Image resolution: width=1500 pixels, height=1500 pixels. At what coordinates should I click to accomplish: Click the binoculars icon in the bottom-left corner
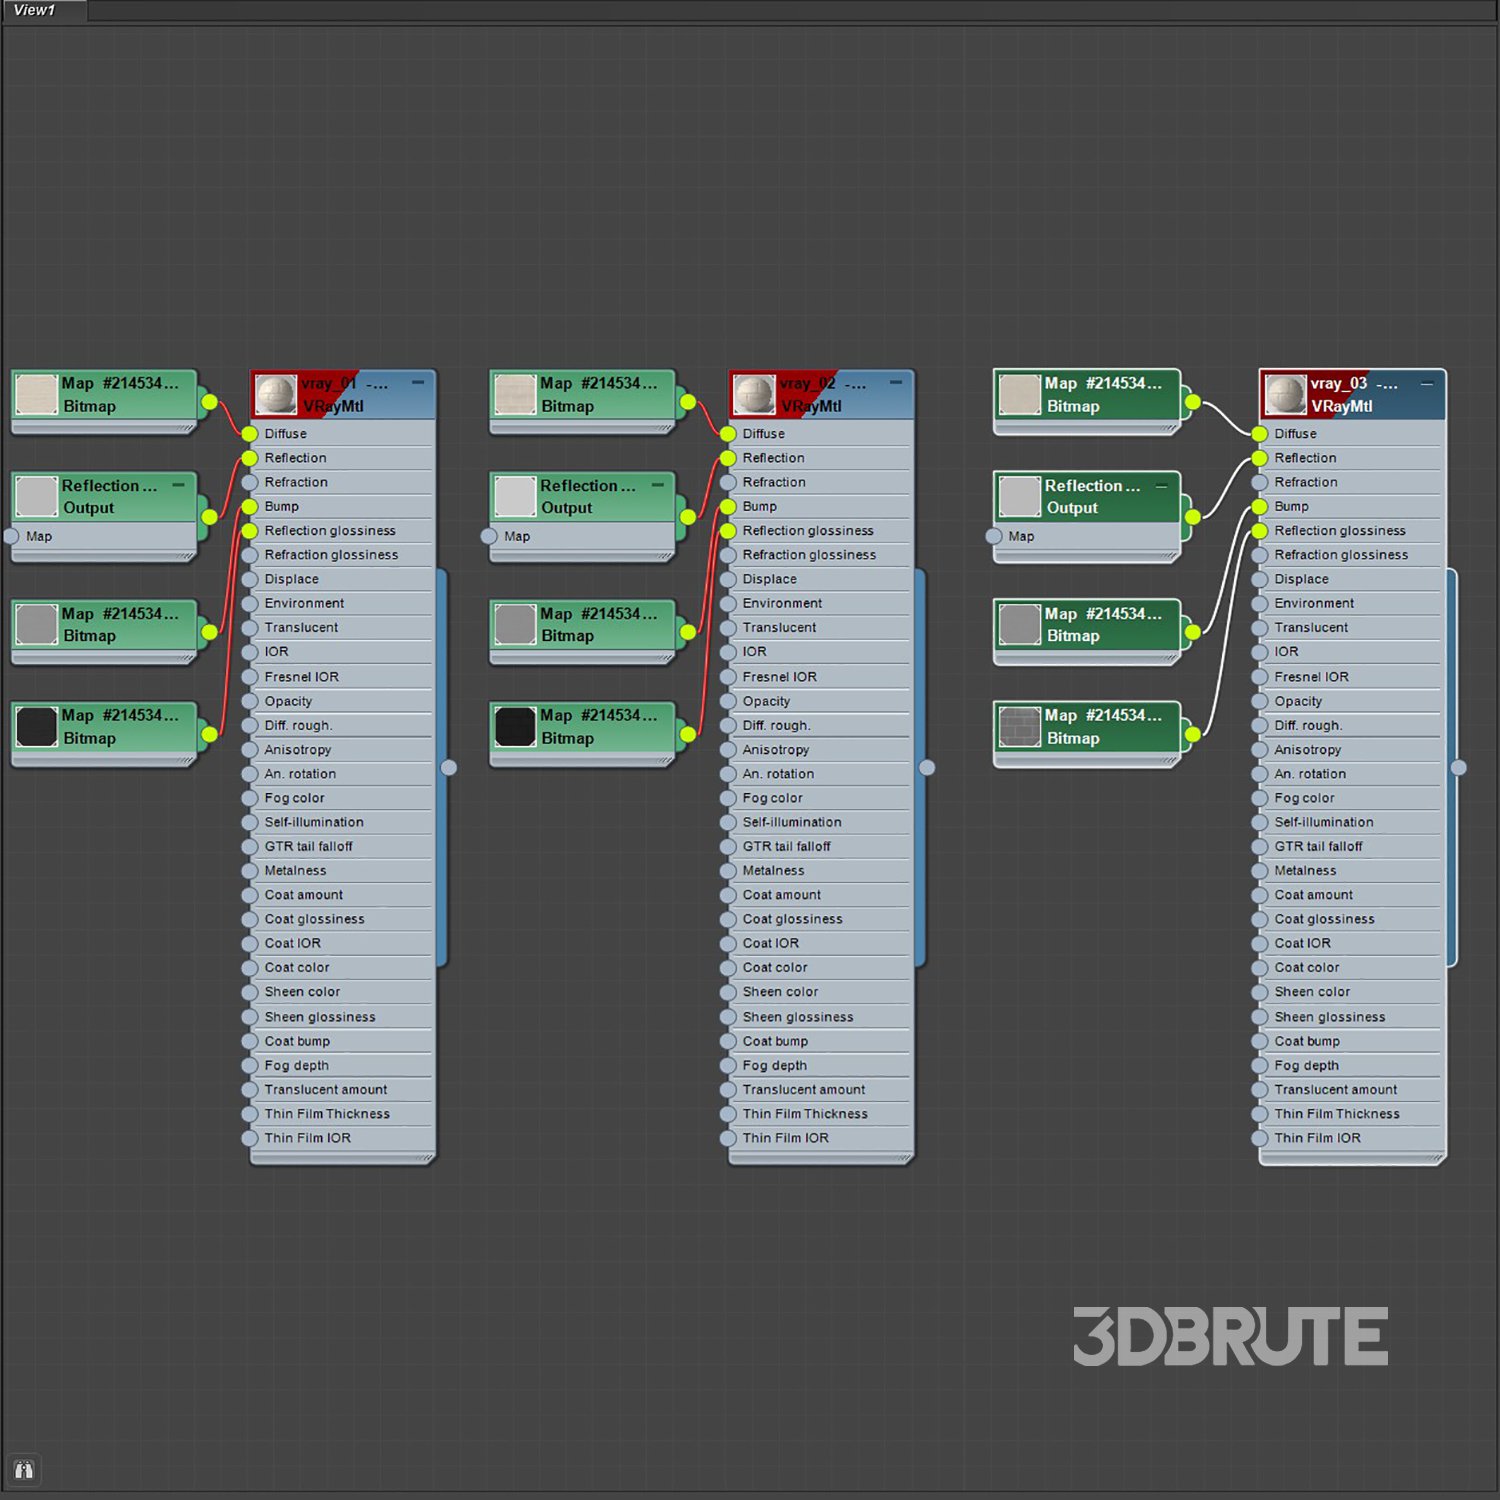(x=24, y=1469)
